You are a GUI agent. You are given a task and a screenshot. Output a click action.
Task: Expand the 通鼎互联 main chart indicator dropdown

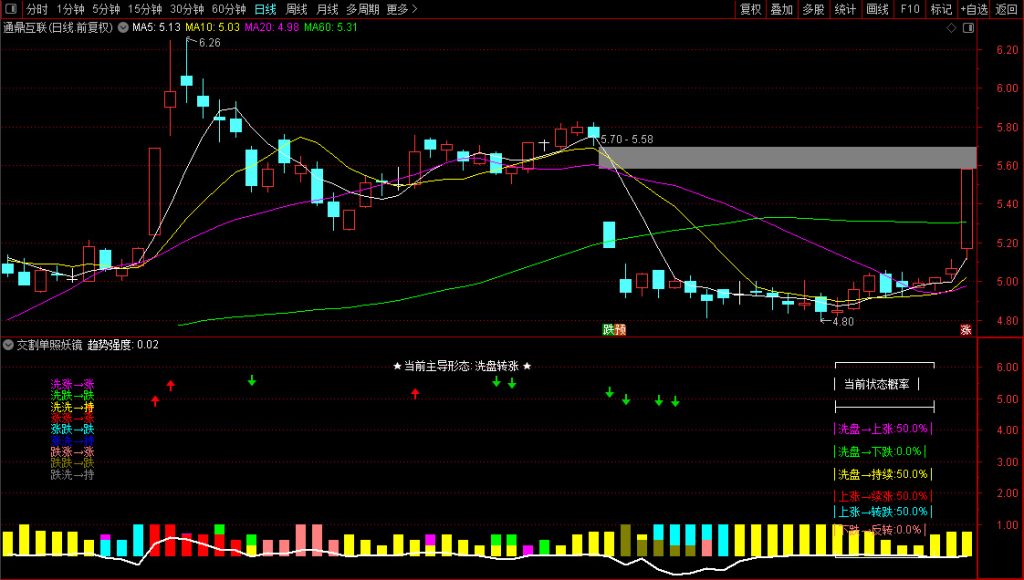[123, 28]
